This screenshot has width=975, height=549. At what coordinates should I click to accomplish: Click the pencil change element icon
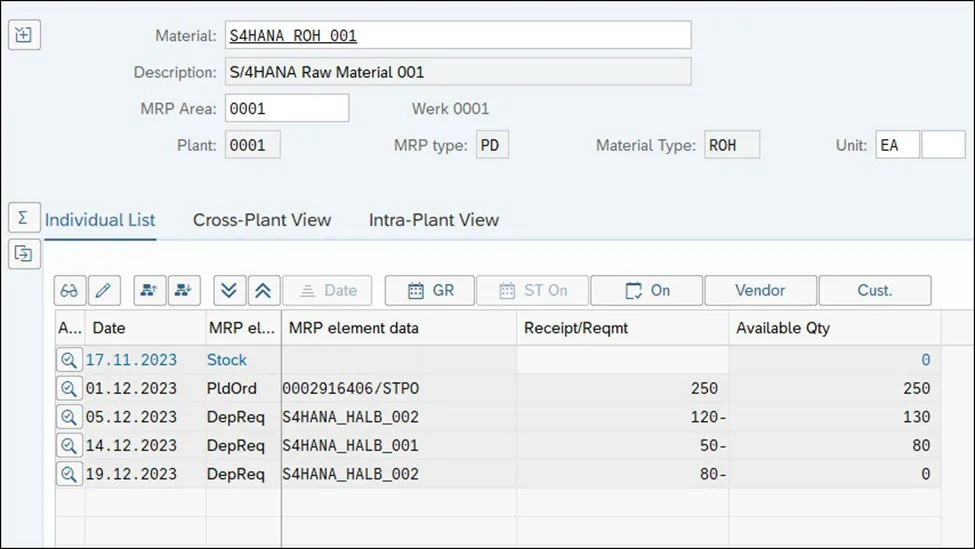104,291
